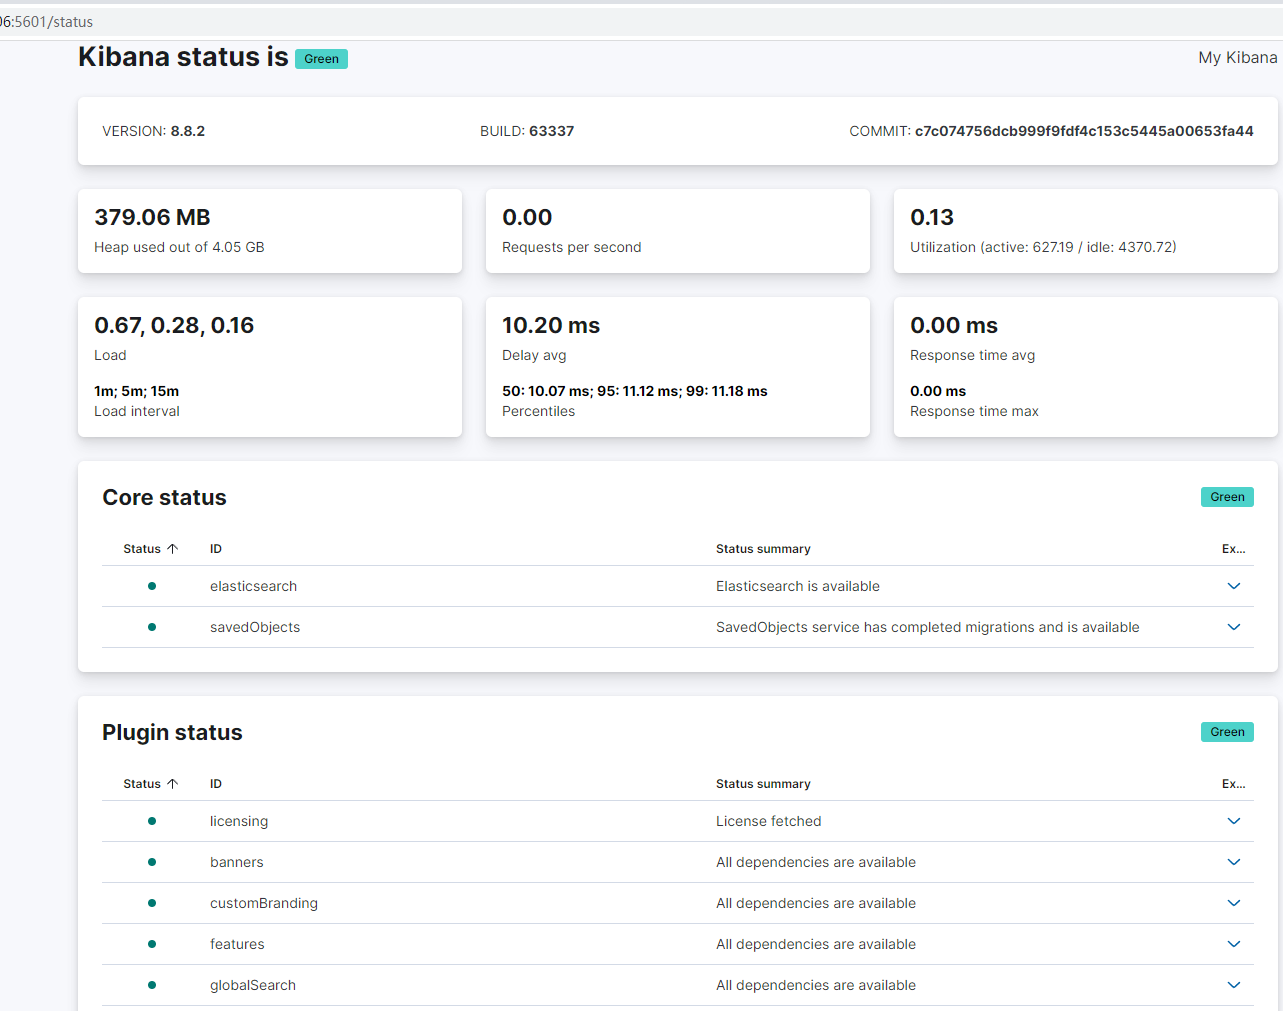The width and height of the screenshot is (1283, 1011).
Task: Click the green status dot for licensing
Action: (x=152, y=821)
